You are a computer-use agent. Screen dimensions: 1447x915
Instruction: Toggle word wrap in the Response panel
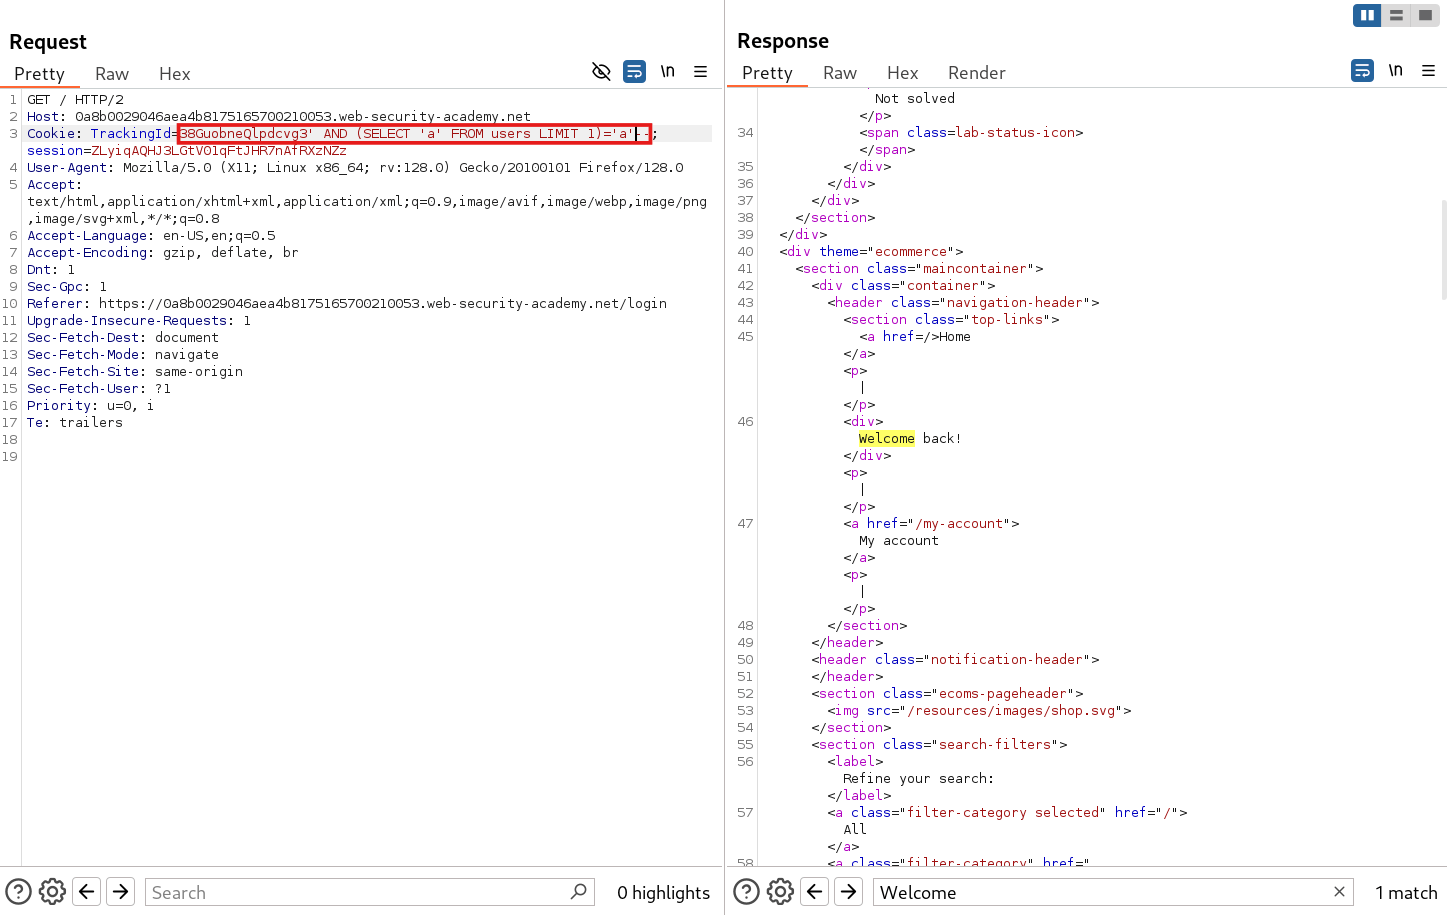[x=1362, y=70]
